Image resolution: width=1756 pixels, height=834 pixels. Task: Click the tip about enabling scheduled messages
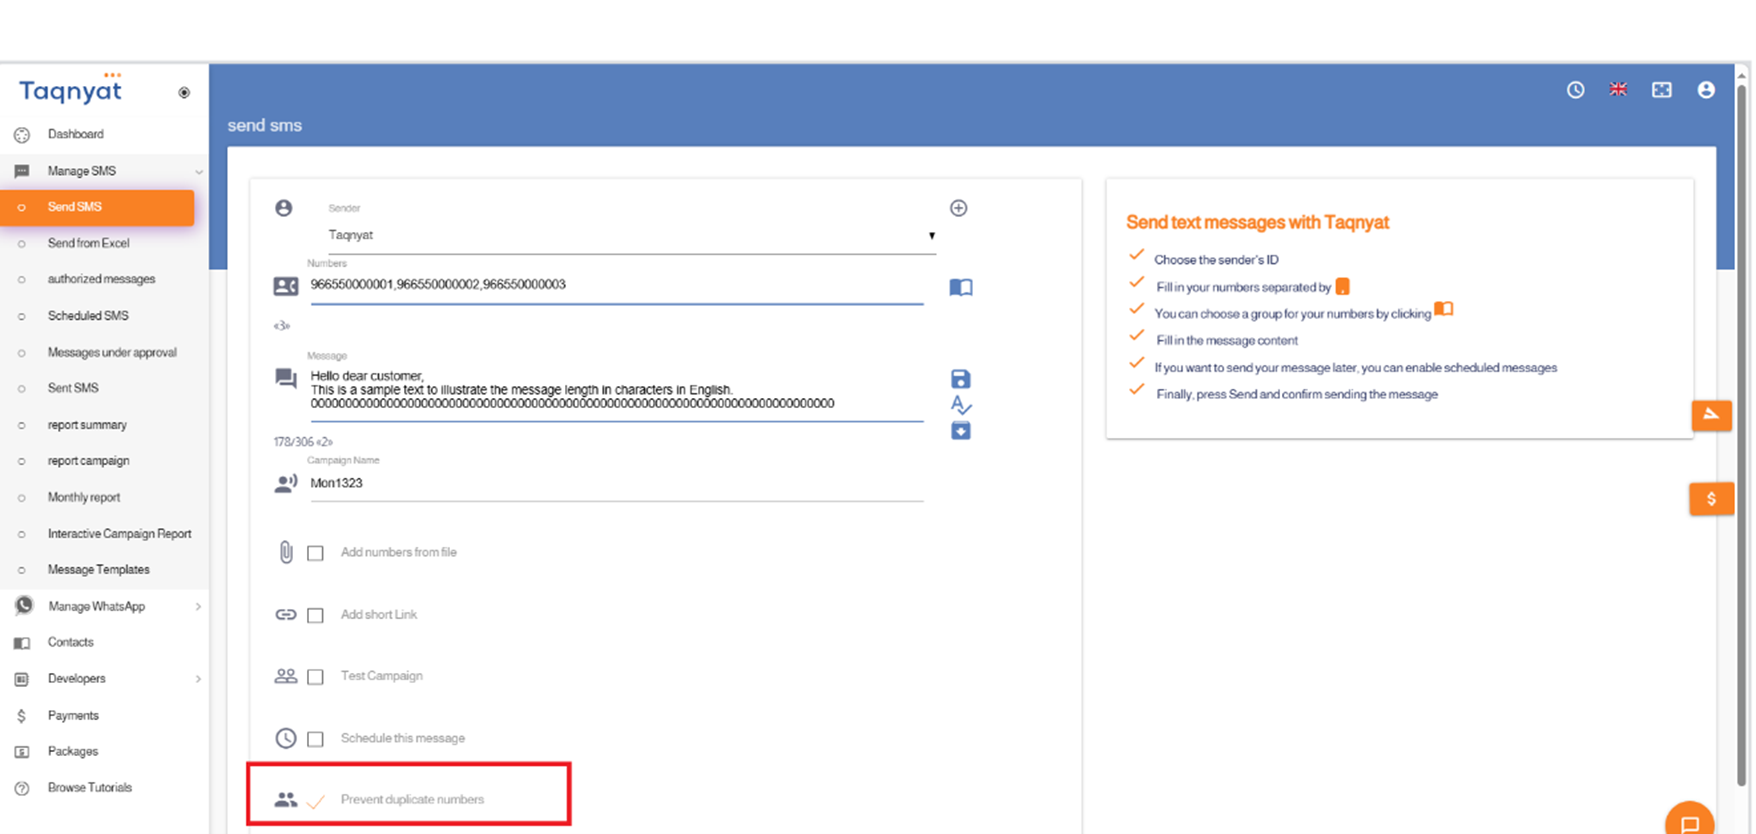tap(1355, 368)
